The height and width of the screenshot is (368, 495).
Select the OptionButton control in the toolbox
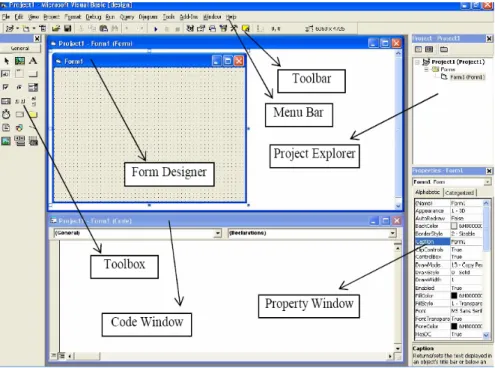click(19, 87)
